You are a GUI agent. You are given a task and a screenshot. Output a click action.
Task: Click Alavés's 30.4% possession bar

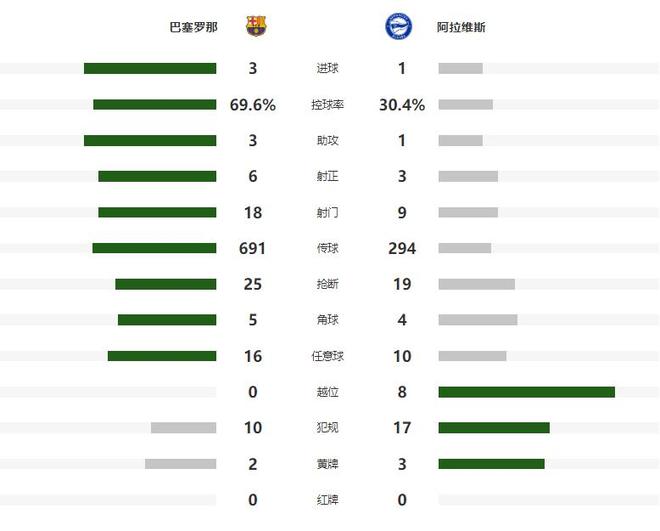[x=465, y=105]
